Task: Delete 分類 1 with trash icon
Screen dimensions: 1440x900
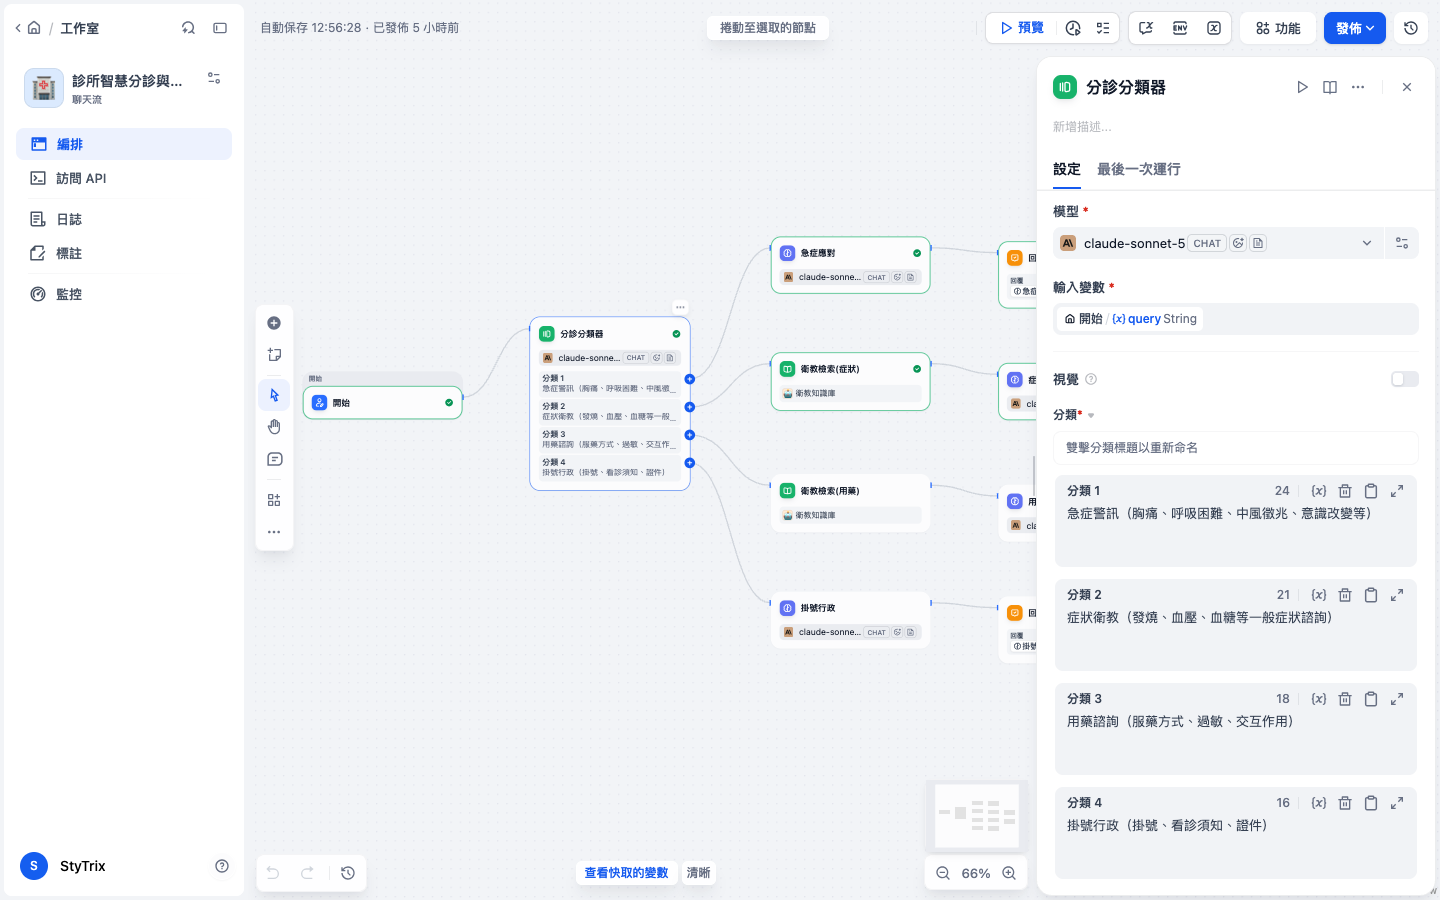Action: pyautogui.click(x=1345, y=491)
